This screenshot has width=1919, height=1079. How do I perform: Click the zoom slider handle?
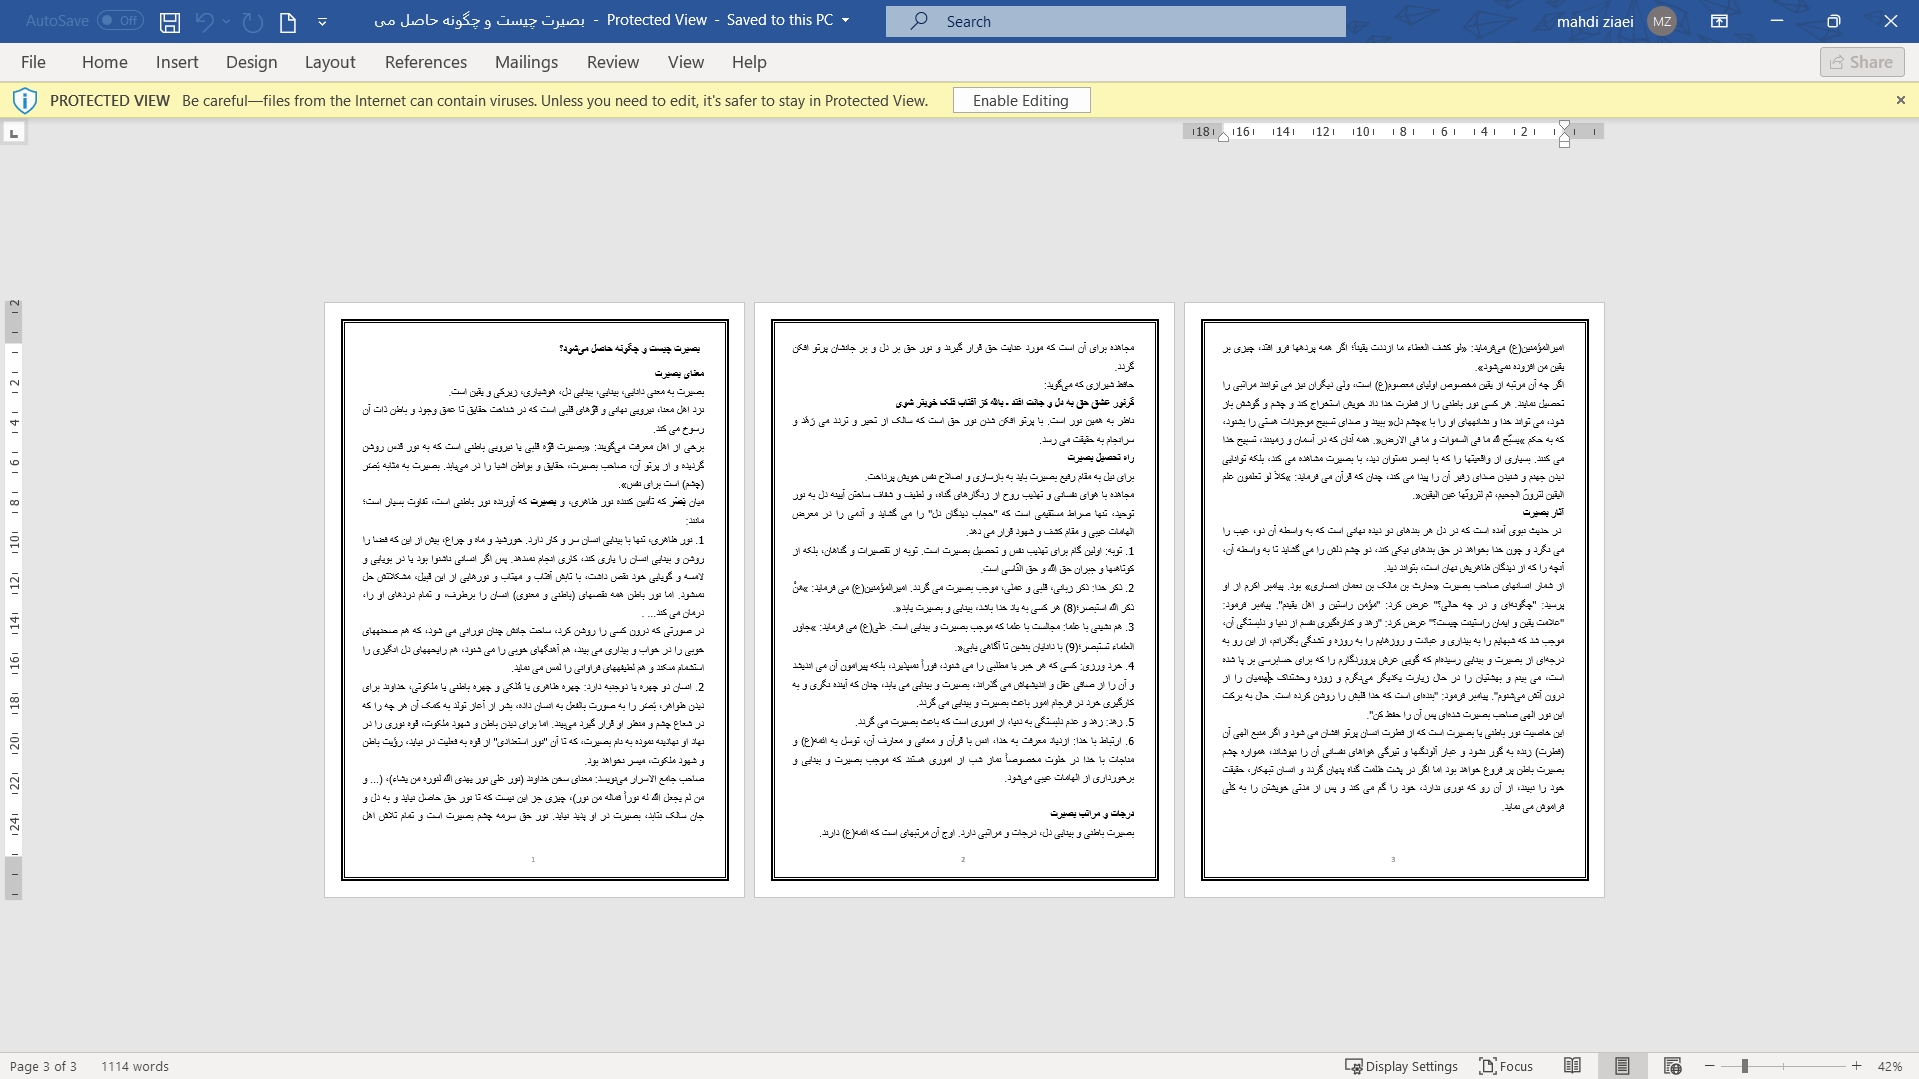[x=1745, y=1066]
